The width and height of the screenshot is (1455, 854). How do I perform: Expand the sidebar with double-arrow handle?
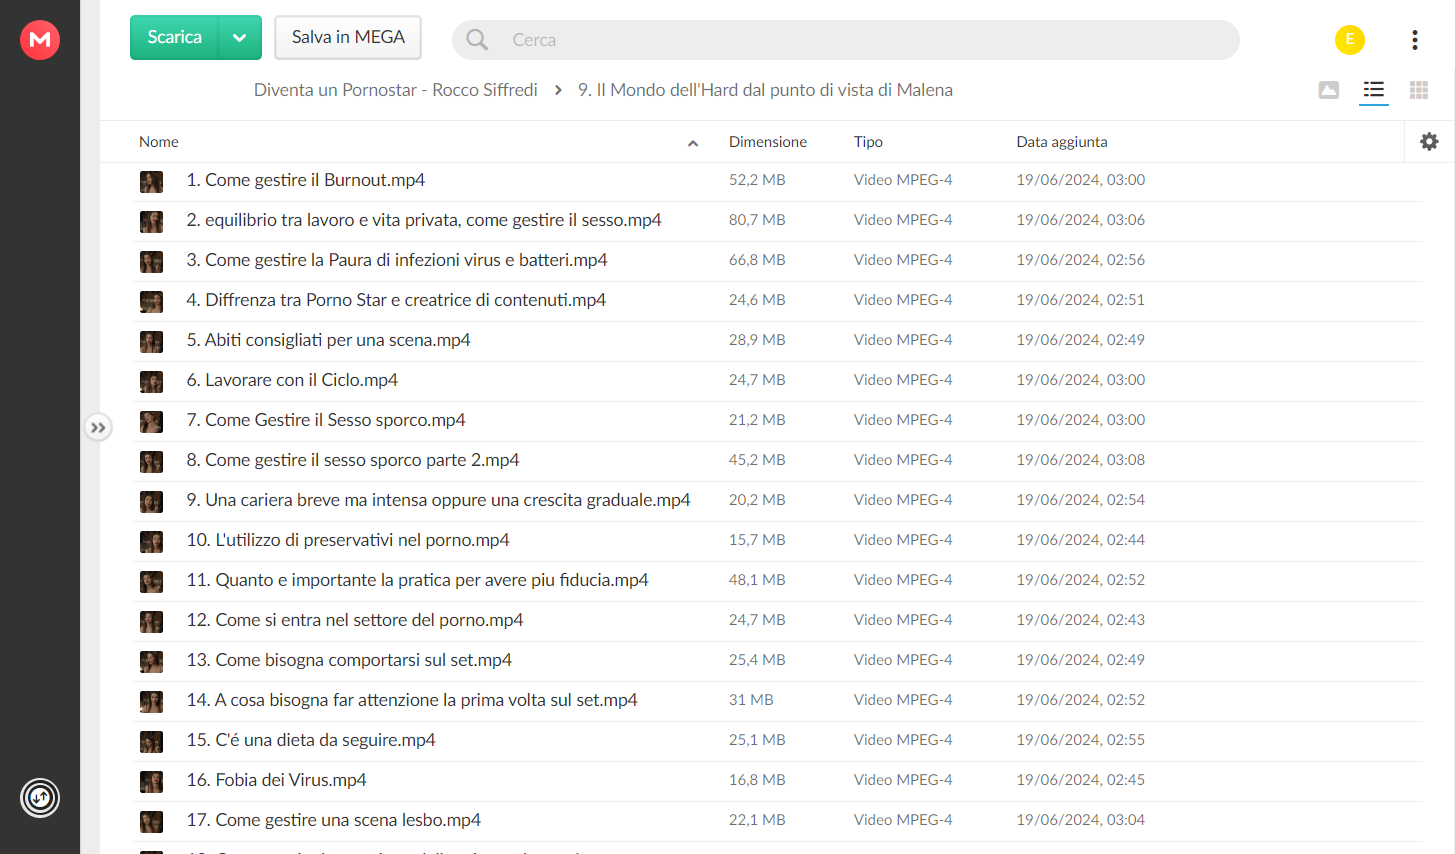tap(98, 428)
